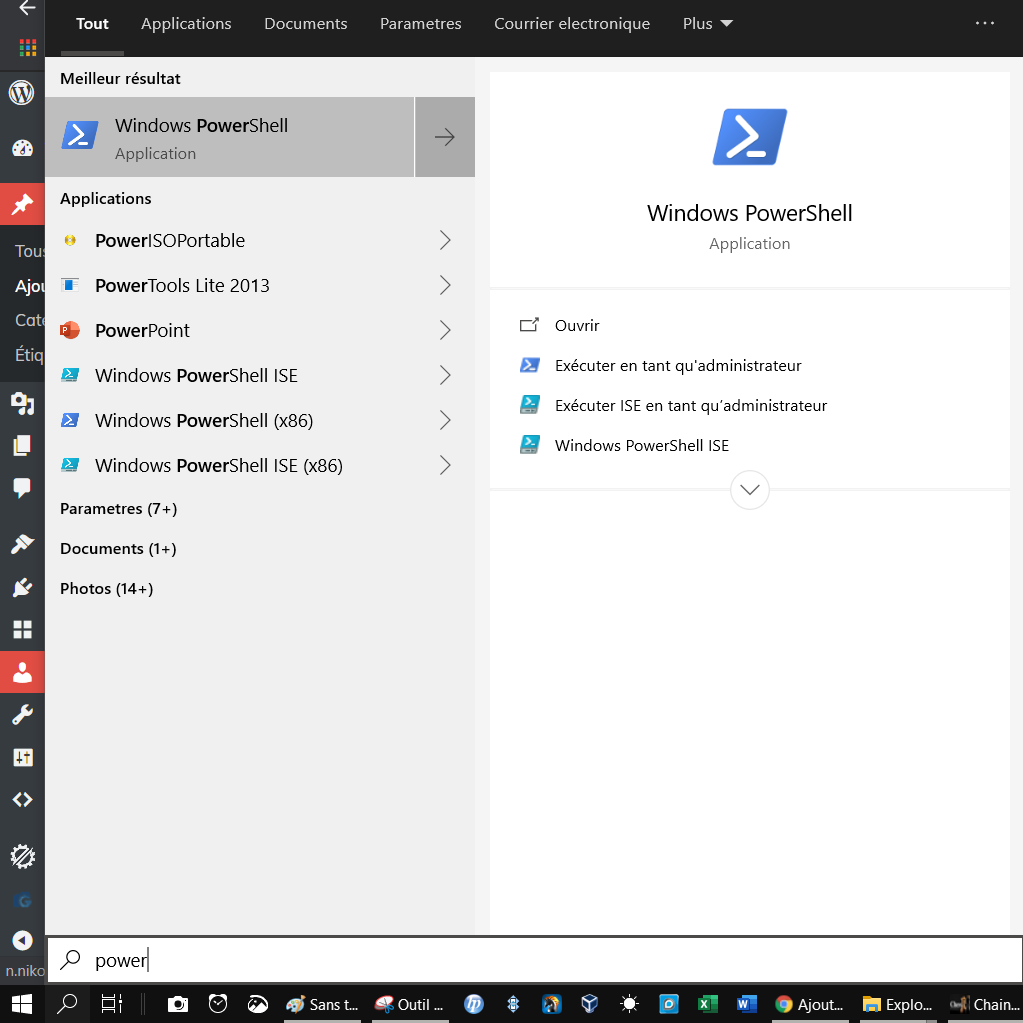Expand PowerISOPortable result chevron
The width and height of the screenshot is (1023, 1023).
click(445, 241)
